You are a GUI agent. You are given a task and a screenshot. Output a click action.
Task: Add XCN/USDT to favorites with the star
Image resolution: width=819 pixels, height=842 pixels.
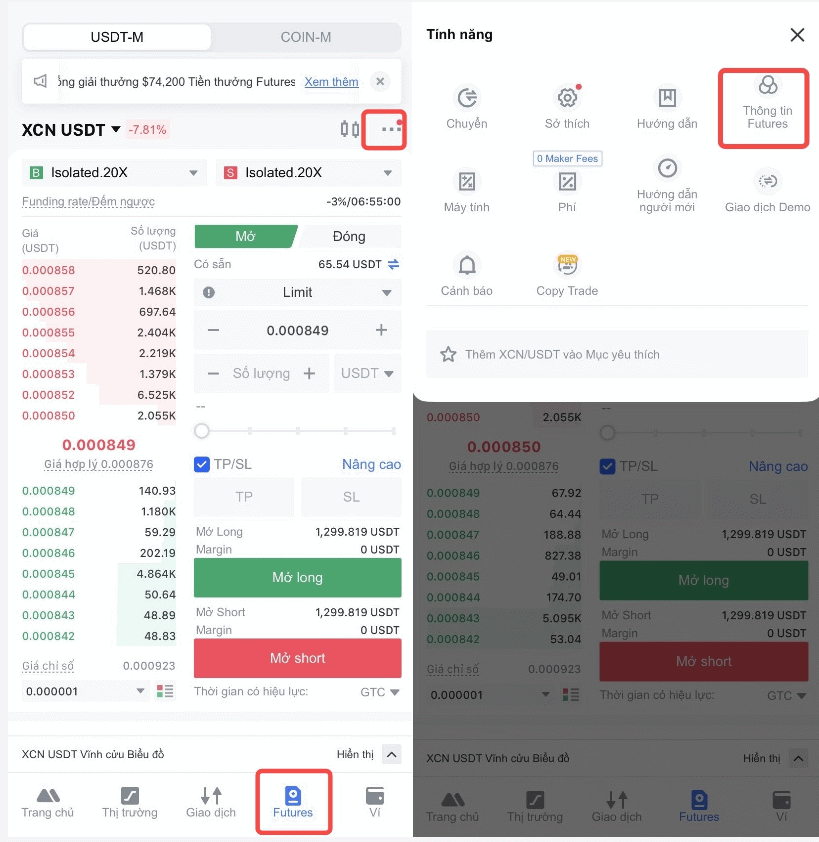448,354
